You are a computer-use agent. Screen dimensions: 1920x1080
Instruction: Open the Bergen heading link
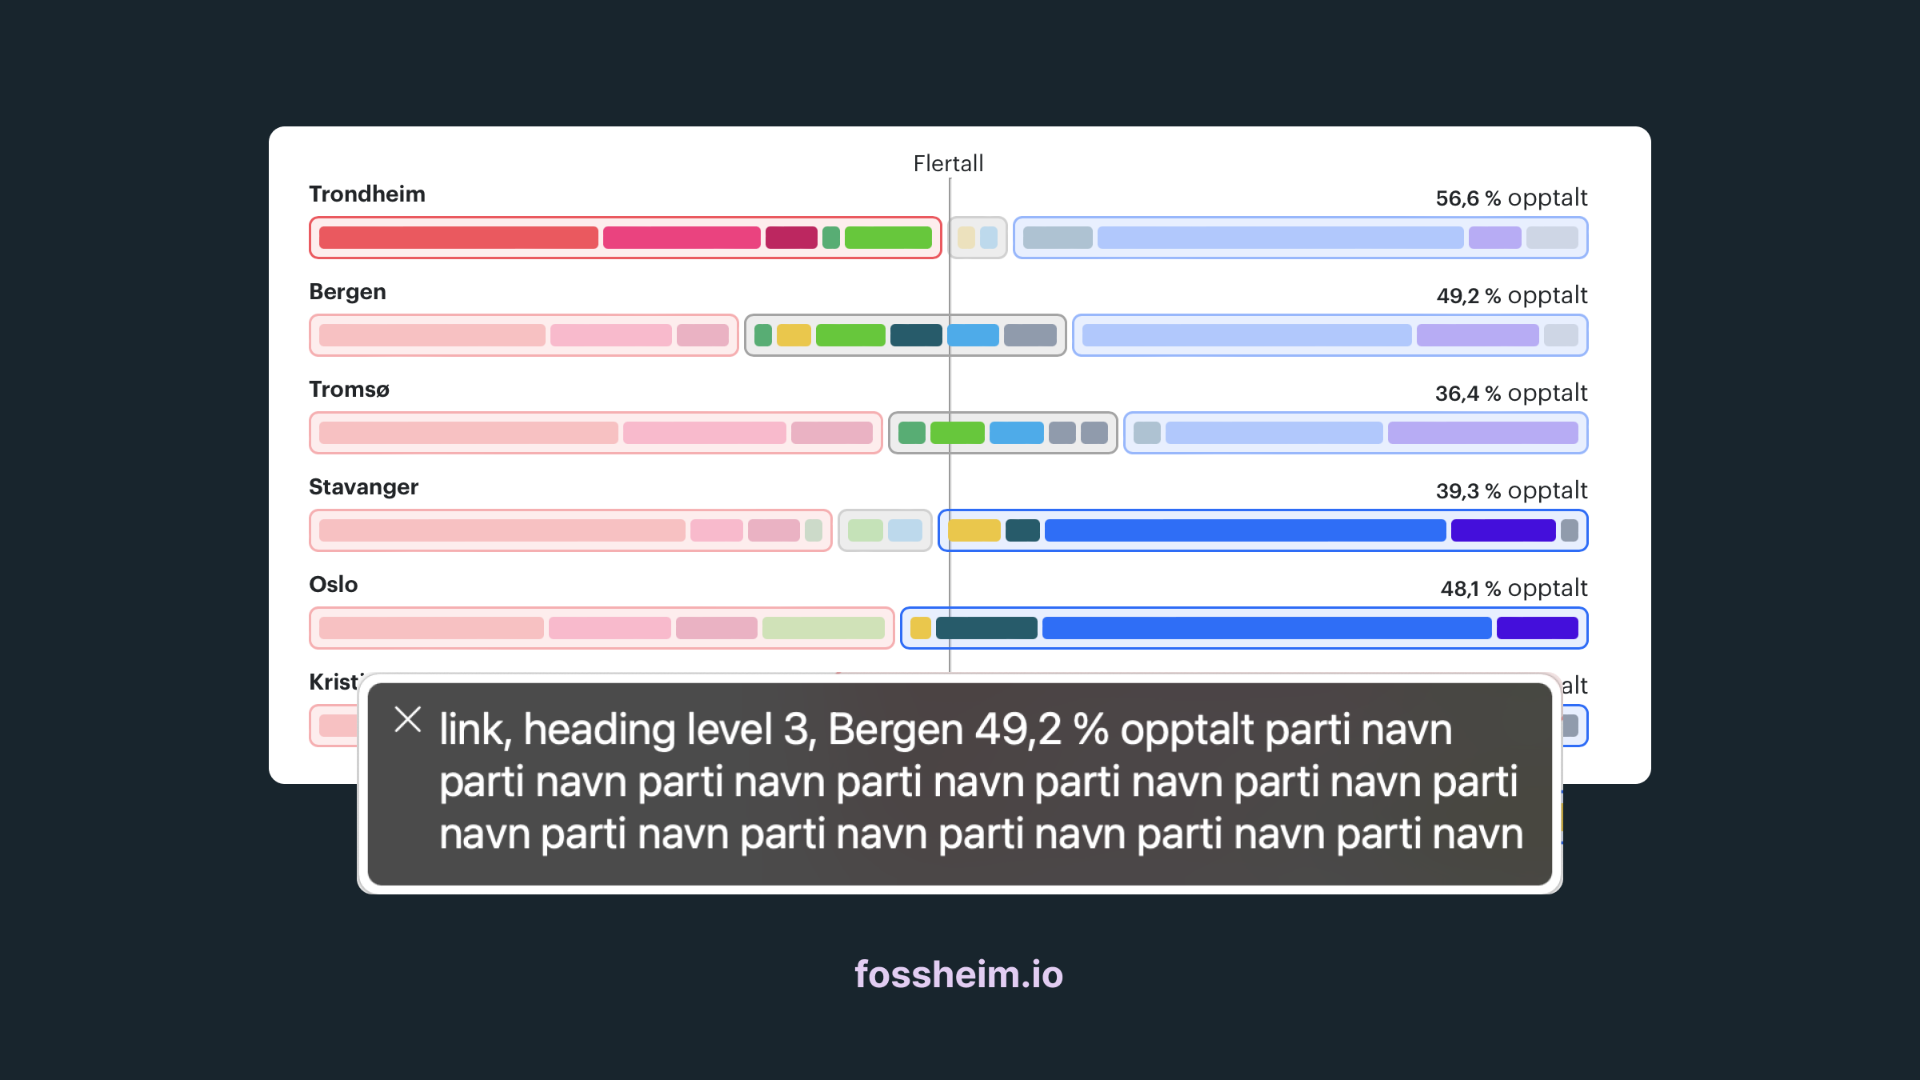point(347,292)
